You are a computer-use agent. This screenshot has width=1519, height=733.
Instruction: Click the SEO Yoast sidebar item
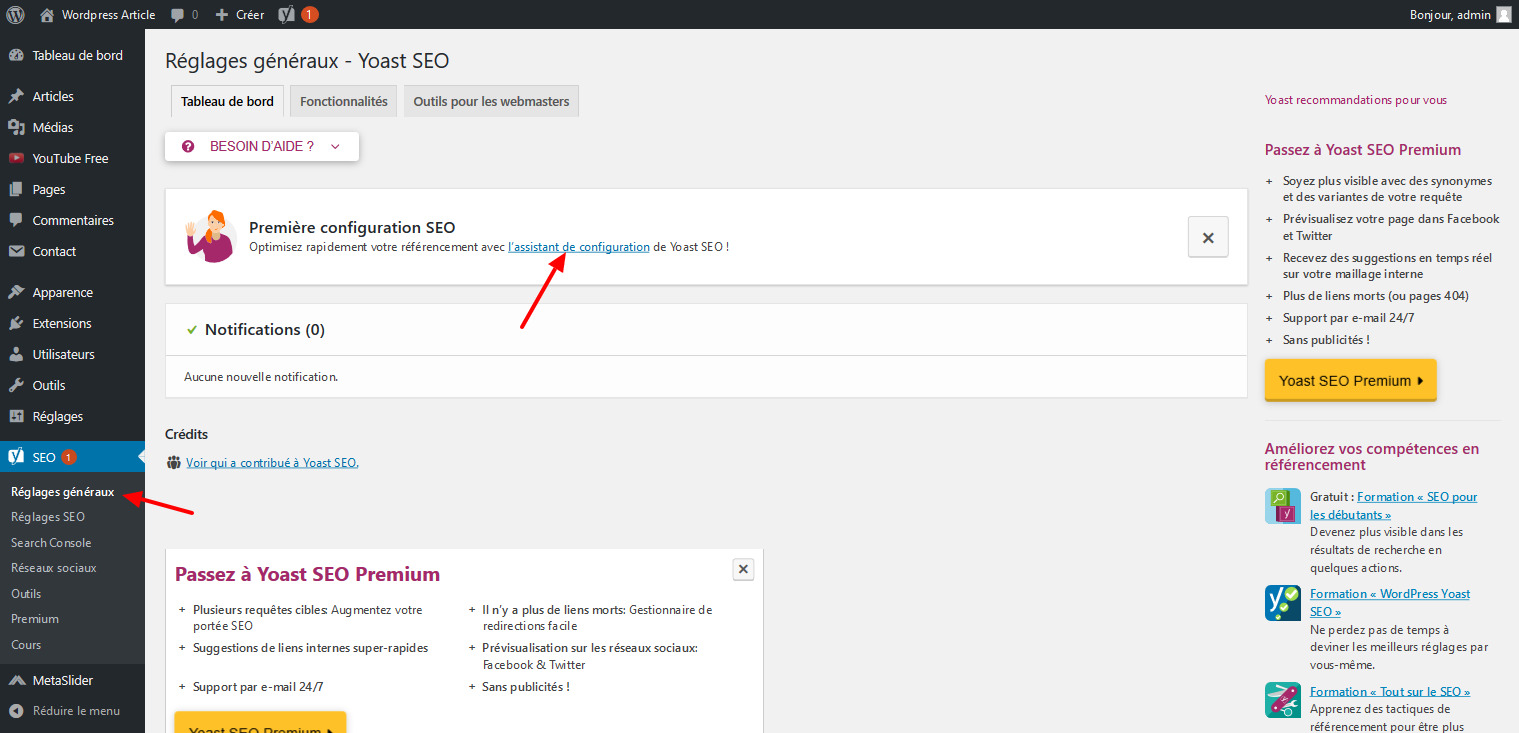pyautogui.click(x=72, y=457)
